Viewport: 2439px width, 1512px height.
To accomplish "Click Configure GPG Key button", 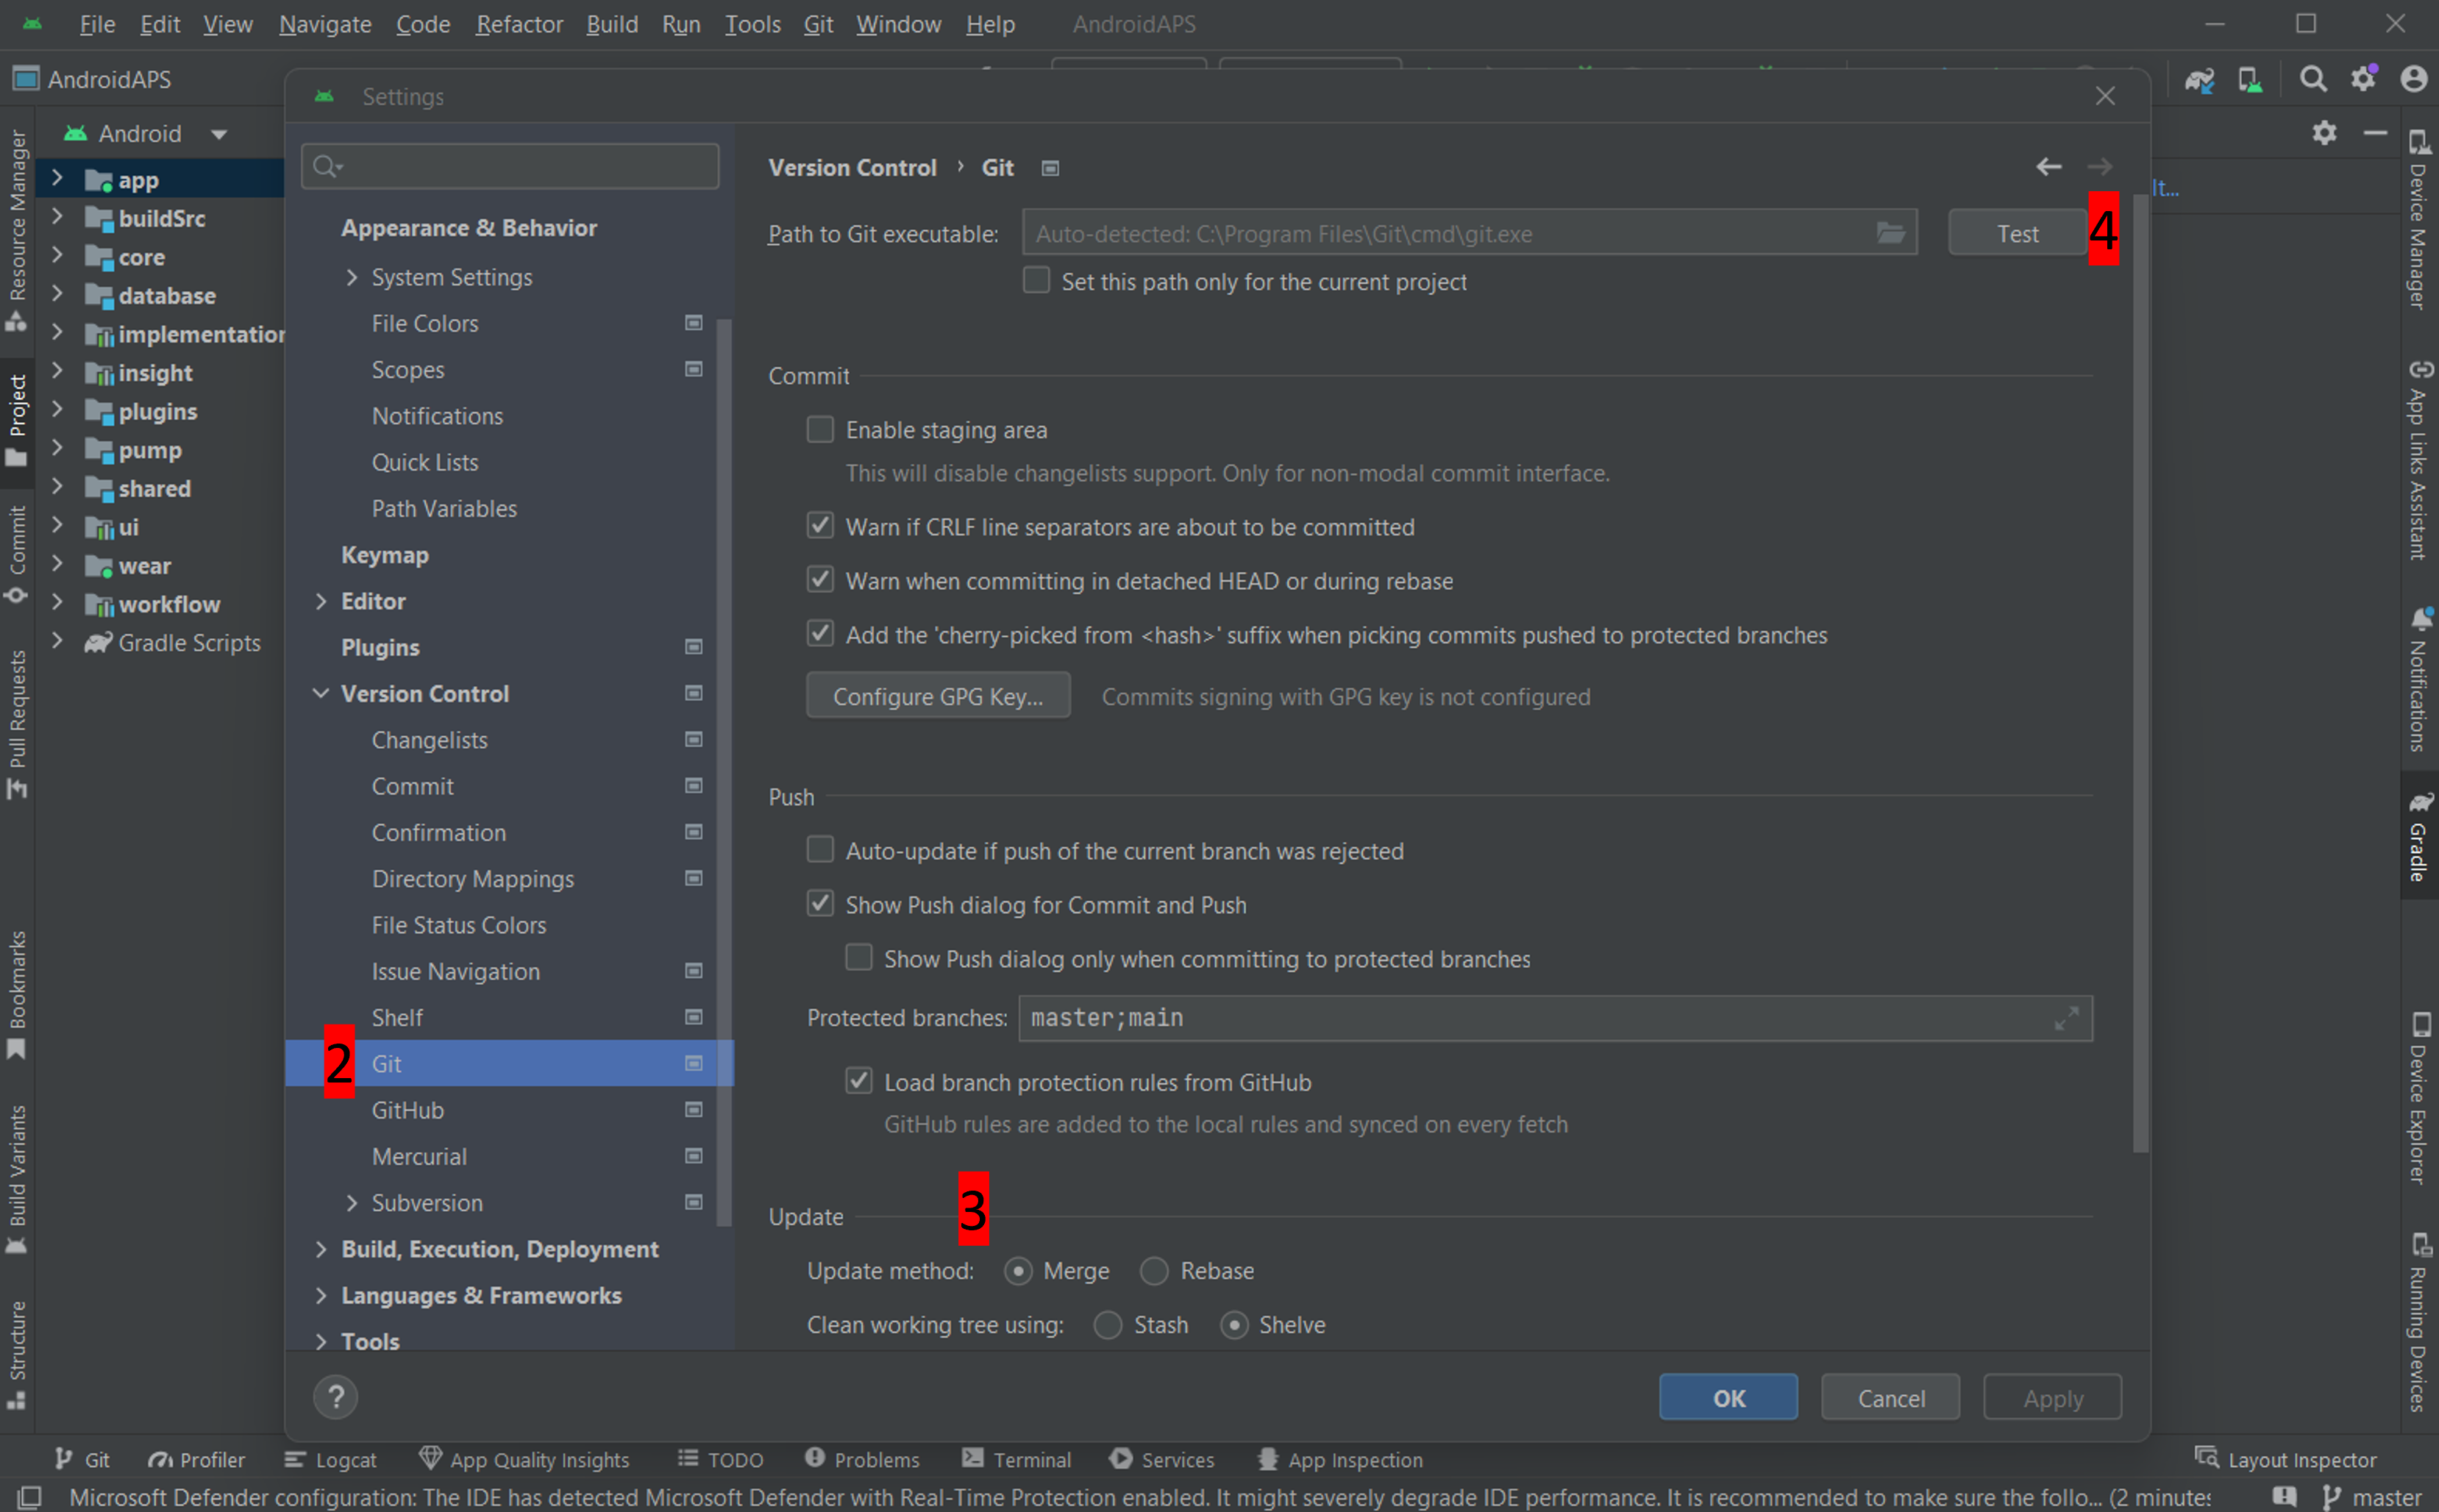I will pos(938,696).
